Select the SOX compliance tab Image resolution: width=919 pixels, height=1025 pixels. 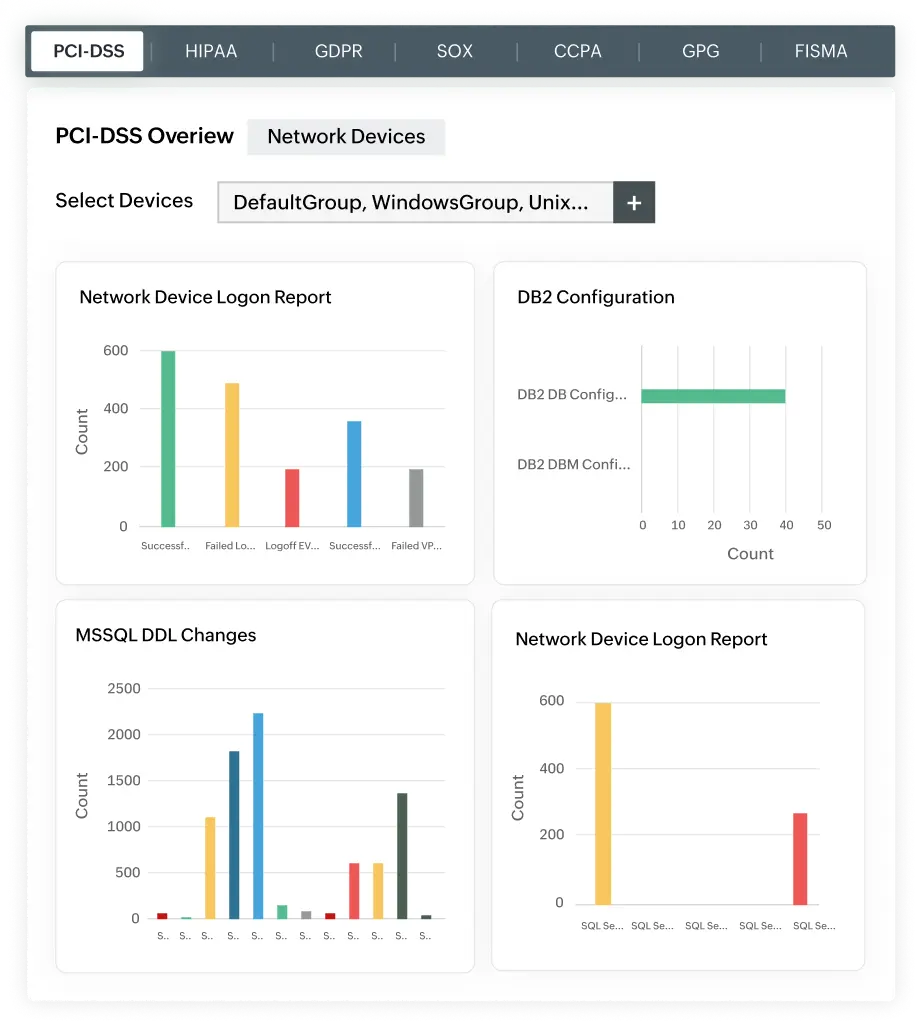453,51
